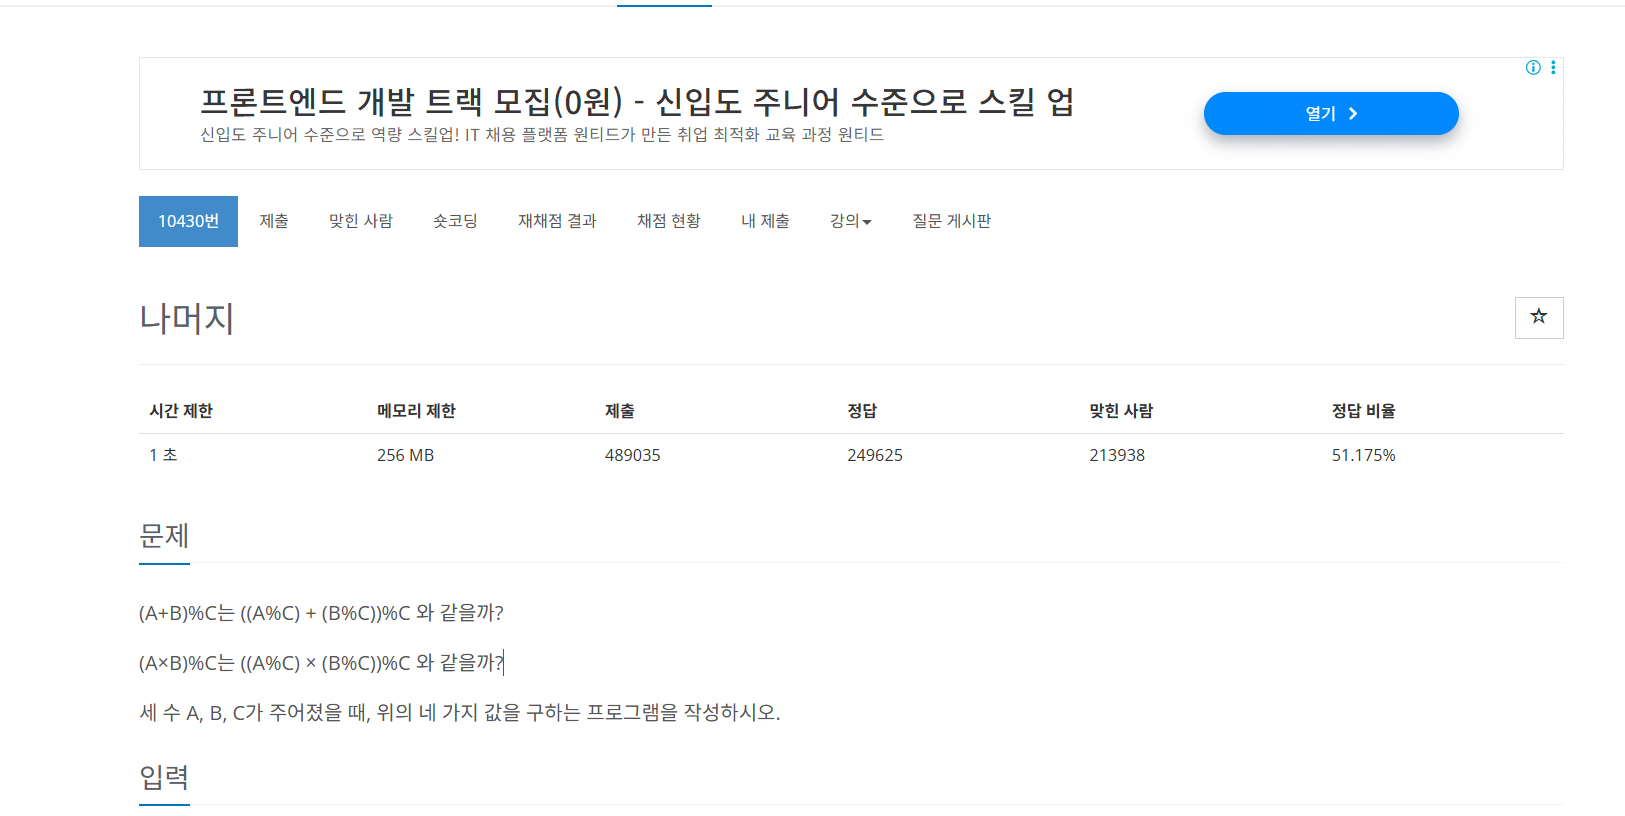Open the 맞힌 사람 tab
This screenshot has height=816, width=1625.
[361, 221]
